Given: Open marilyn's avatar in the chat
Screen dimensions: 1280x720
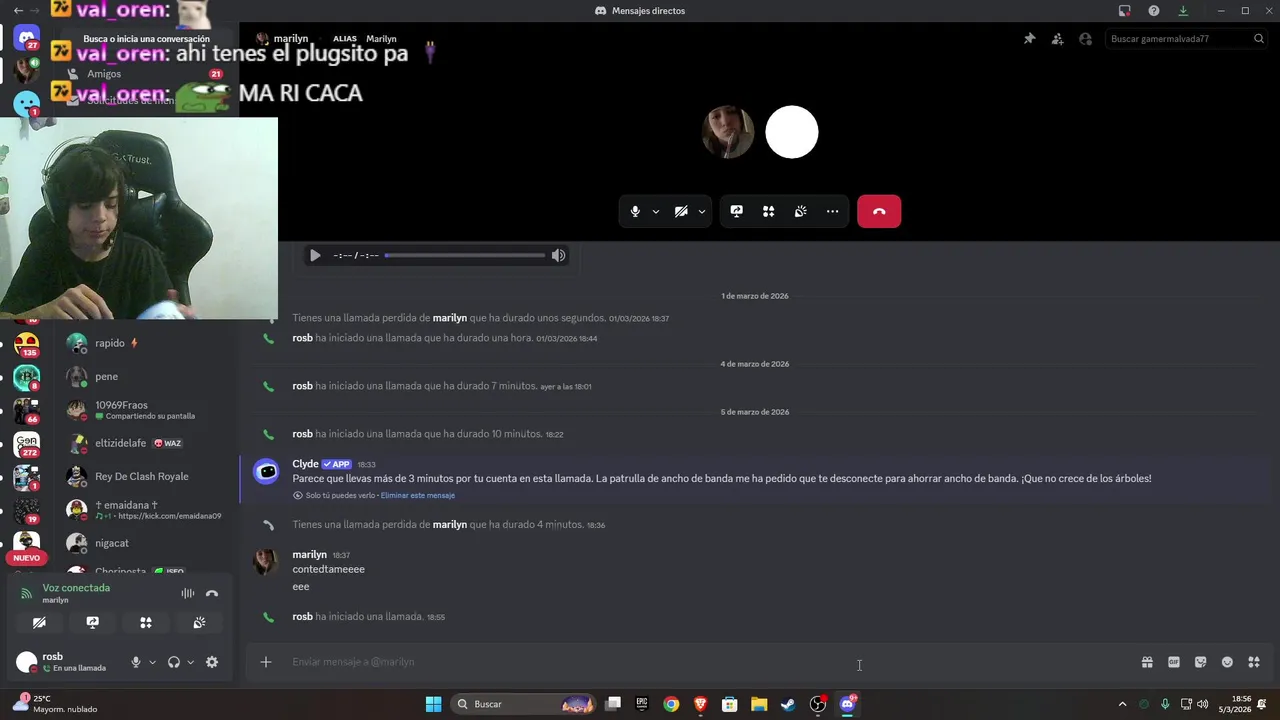Looking at the screenshot, I should pyautogui.click(x=266, y=561).
